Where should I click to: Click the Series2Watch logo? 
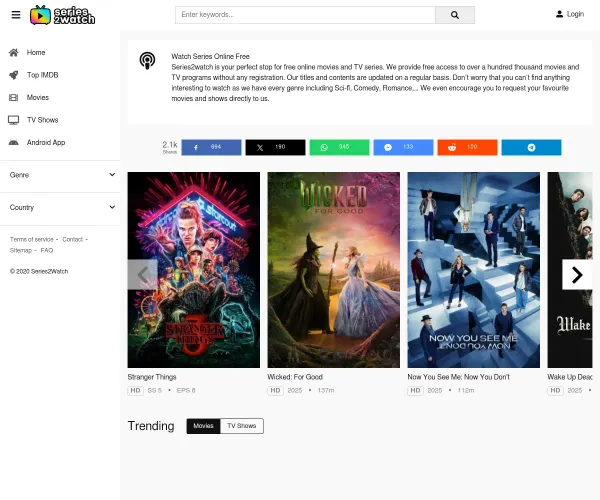point(62,15)
